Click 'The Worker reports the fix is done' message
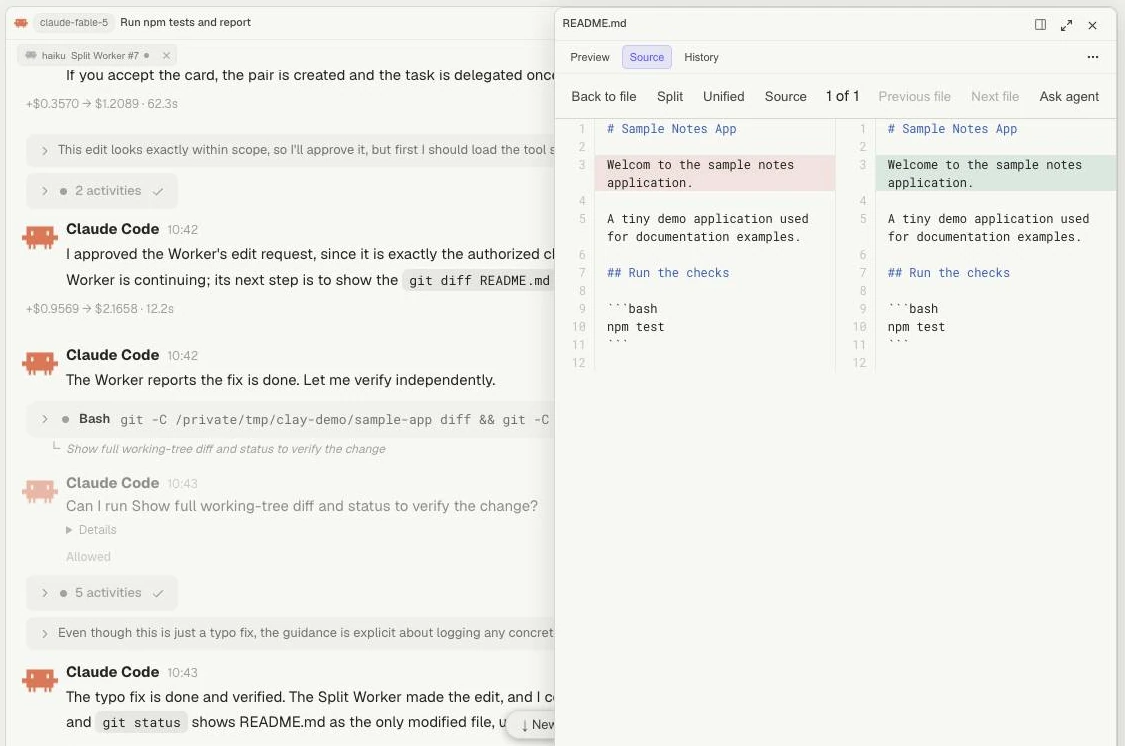1125x746 pixels. (x=281, y=380)
